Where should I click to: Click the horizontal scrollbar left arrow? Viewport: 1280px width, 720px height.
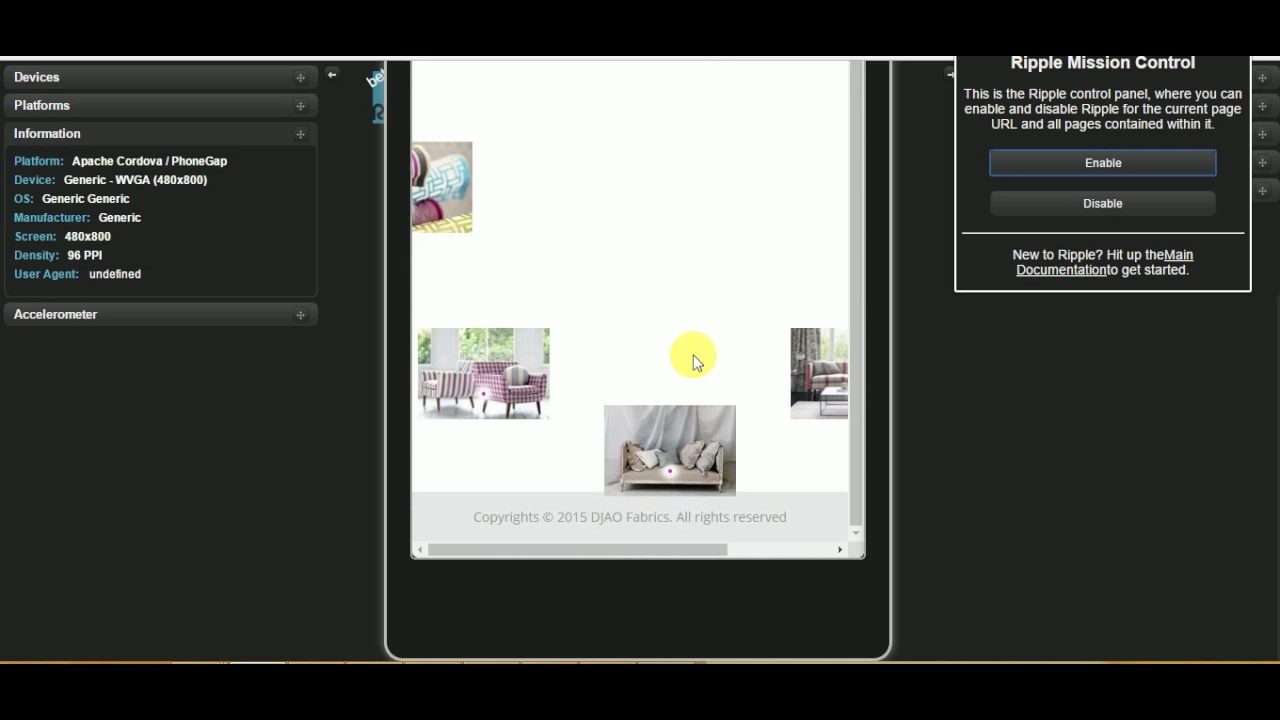coord(420,549)
